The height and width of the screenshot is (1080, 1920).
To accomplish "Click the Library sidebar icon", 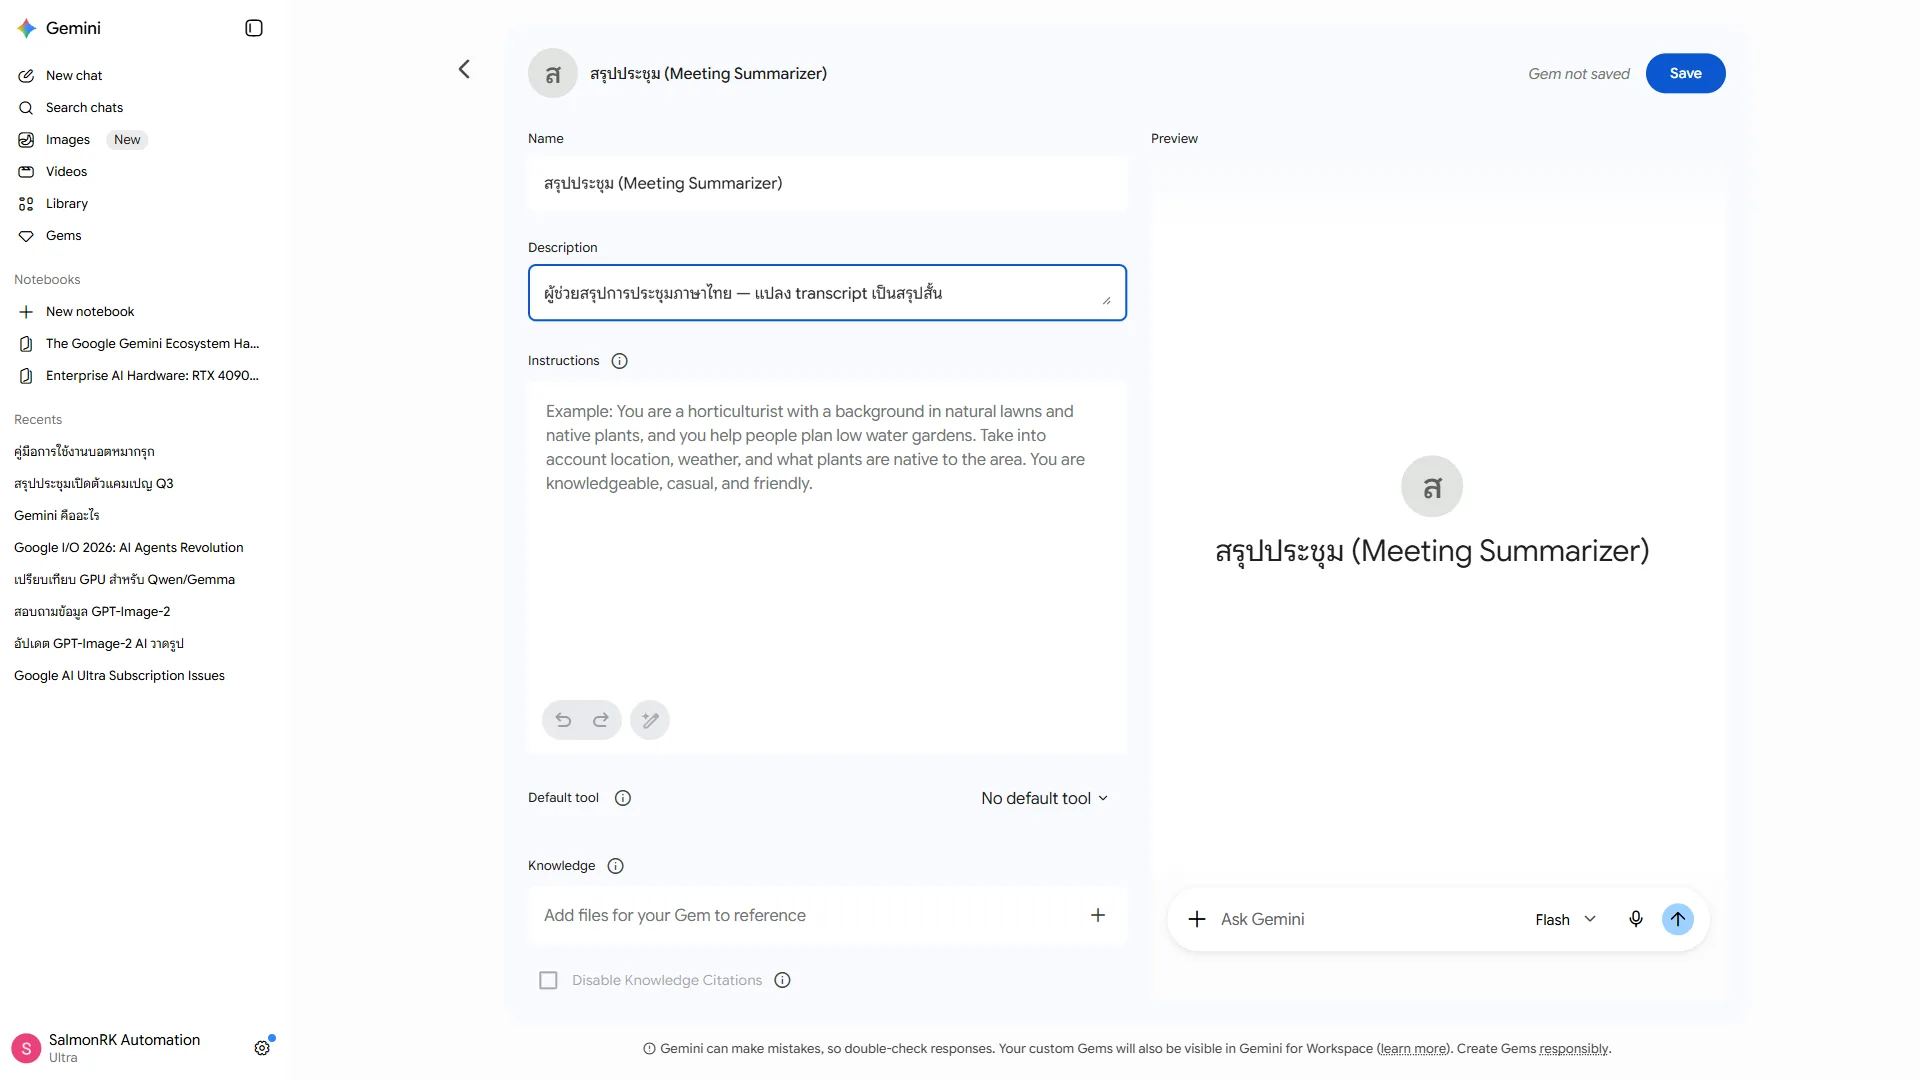I will click(x=26, y=204).
